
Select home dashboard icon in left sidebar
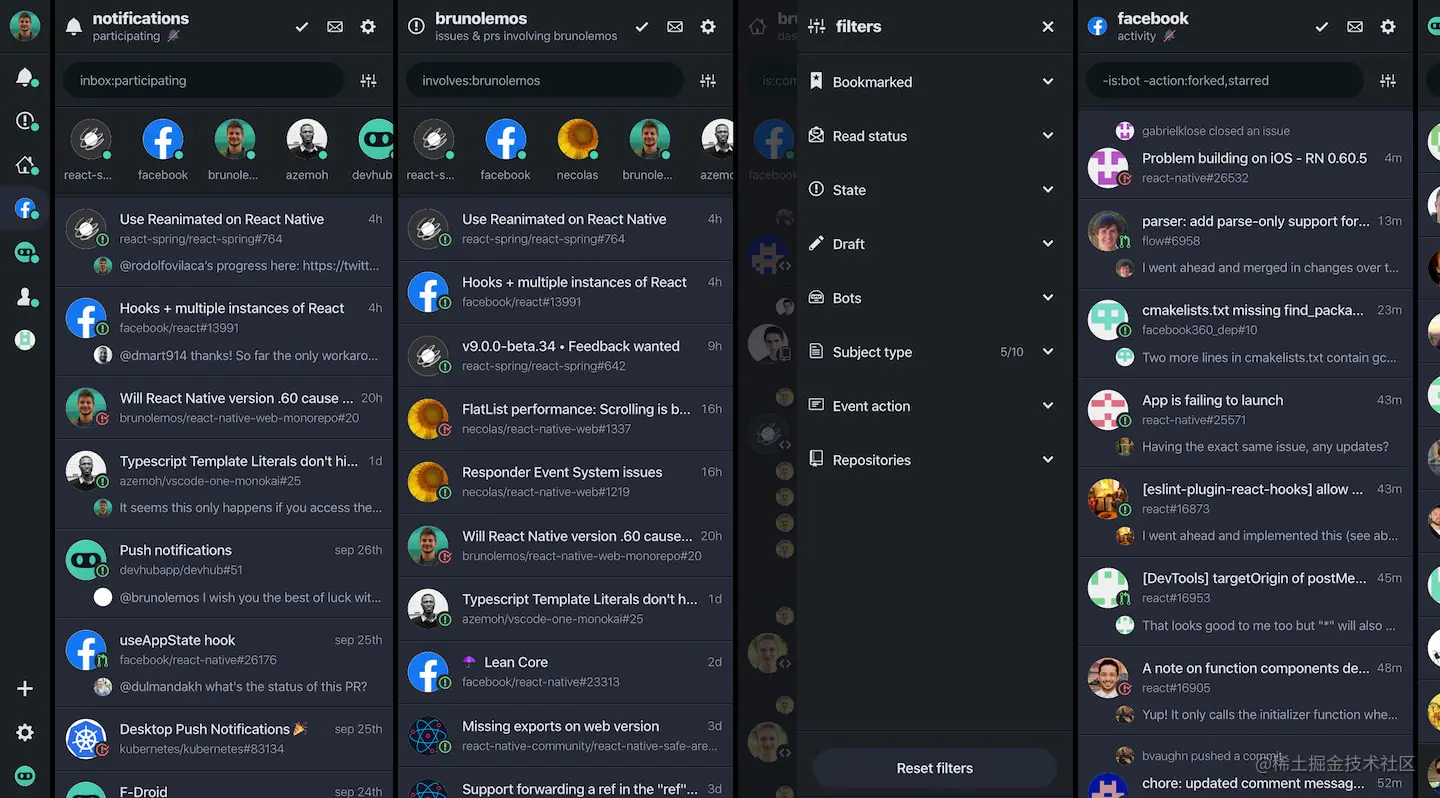(25, 165)
